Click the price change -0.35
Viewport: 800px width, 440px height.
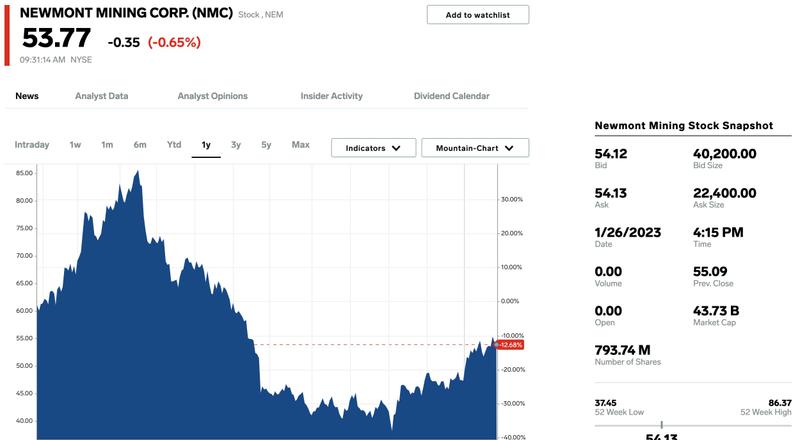click(123, 42)
